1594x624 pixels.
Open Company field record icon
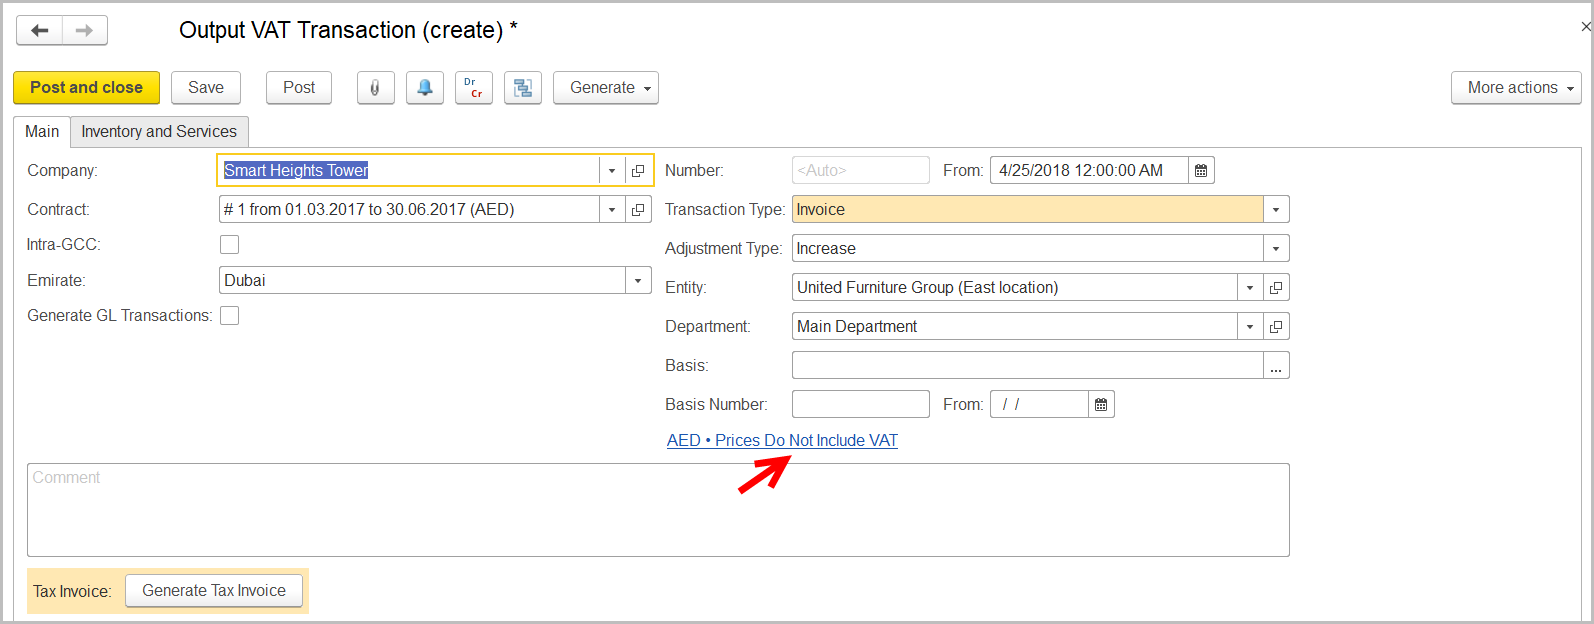pyautogui.click(x=638, y=171)
